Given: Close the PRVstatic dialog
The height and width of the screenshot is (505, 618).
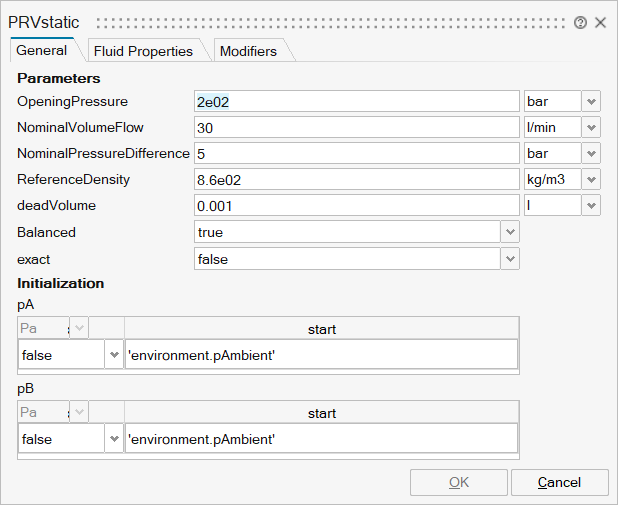Looking at the screenshot, I should [600, 22].
